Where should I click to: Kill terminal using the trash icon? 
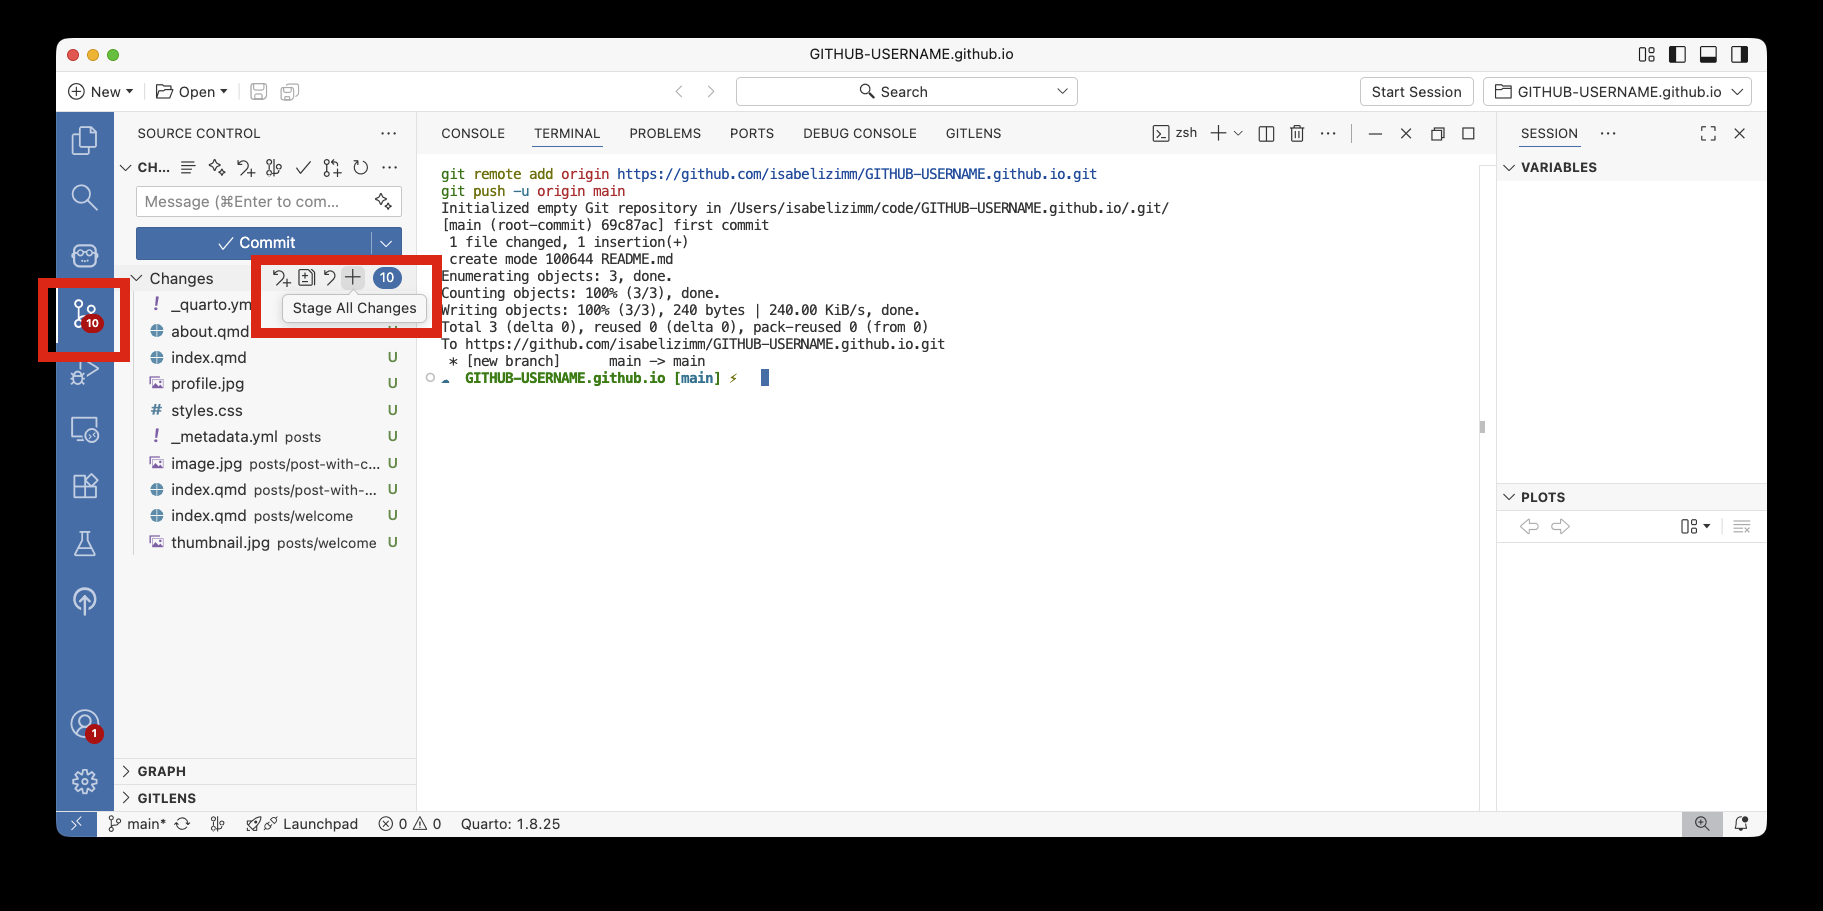pos(1297,134)
